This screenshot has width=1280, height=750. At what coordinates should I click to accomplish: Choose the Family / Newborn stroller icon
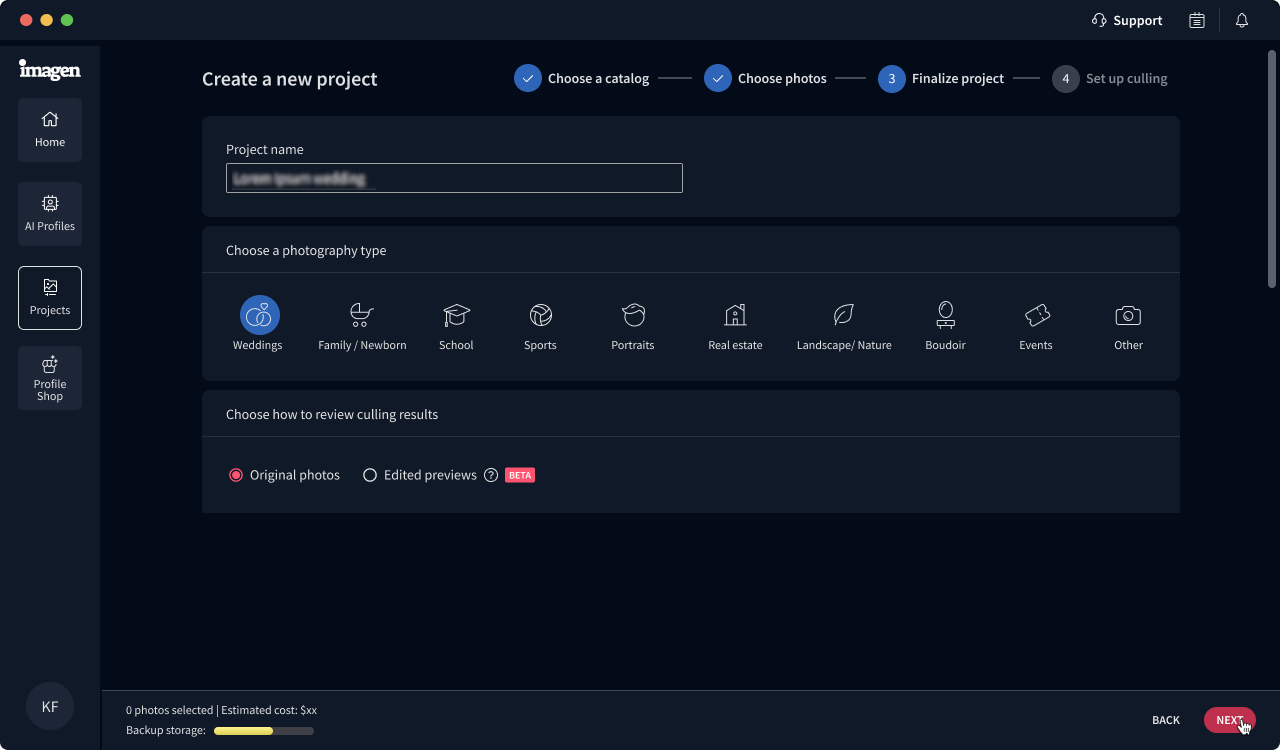(x=362, y=315)
